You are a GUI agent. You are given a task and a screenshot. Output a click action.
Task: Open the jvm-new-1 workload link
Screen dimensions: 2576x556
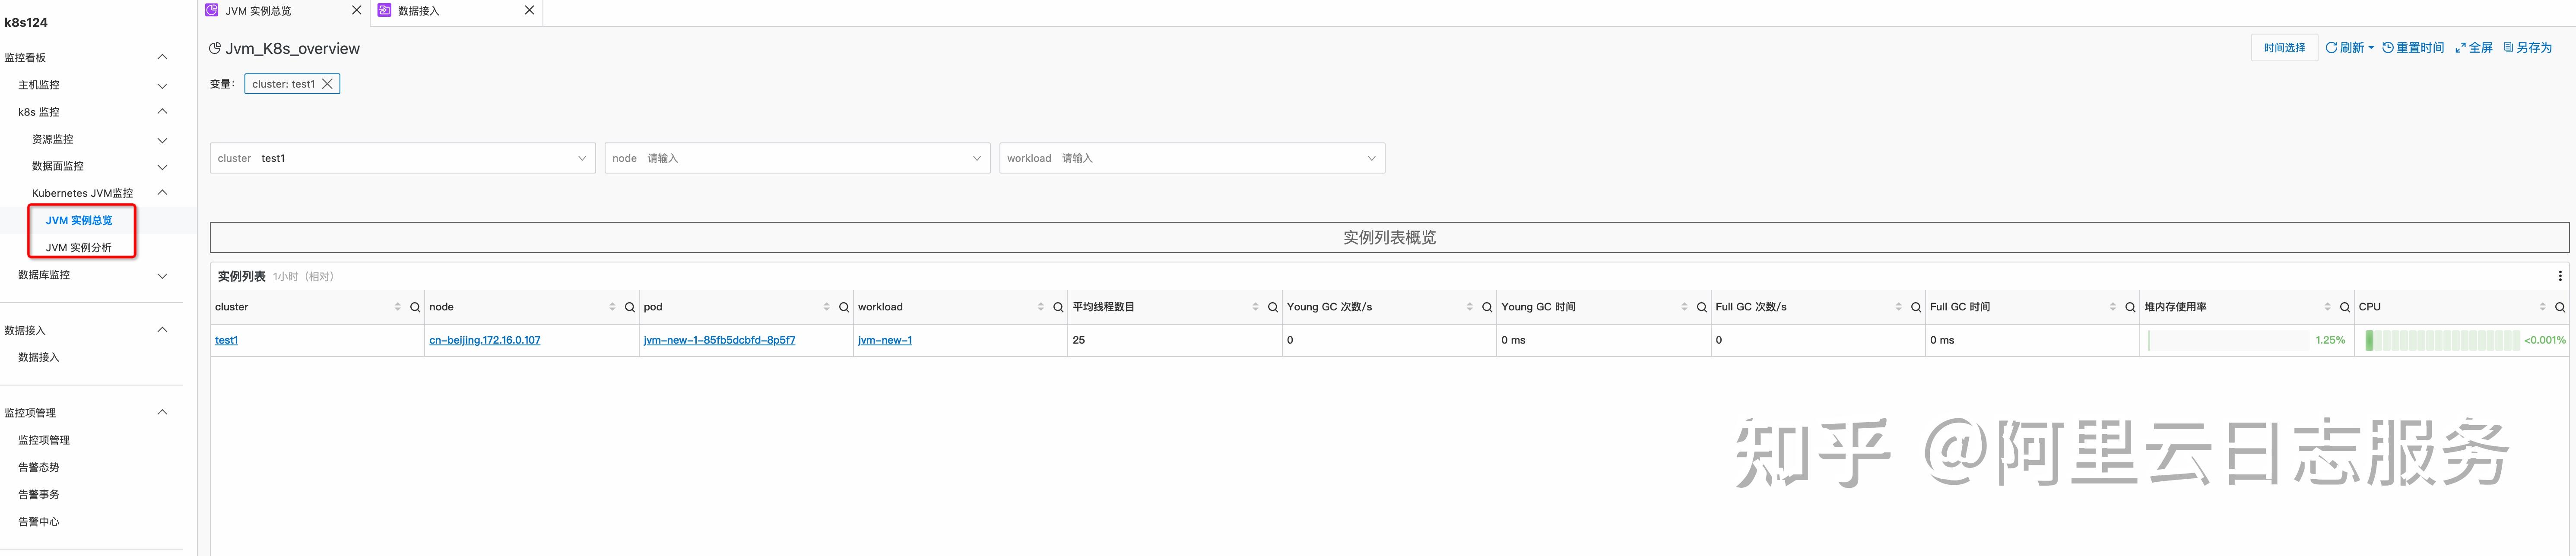click(x=884, y=340)
